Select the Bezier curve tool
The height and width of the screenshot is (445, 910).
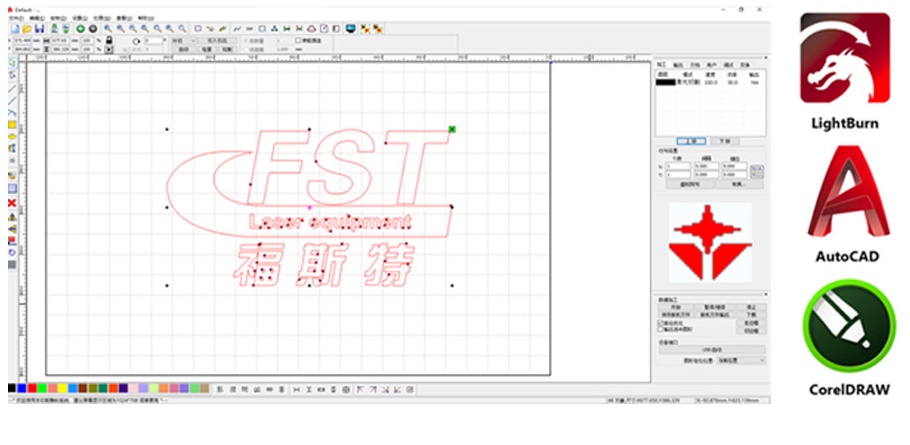(x=12, y=113)
